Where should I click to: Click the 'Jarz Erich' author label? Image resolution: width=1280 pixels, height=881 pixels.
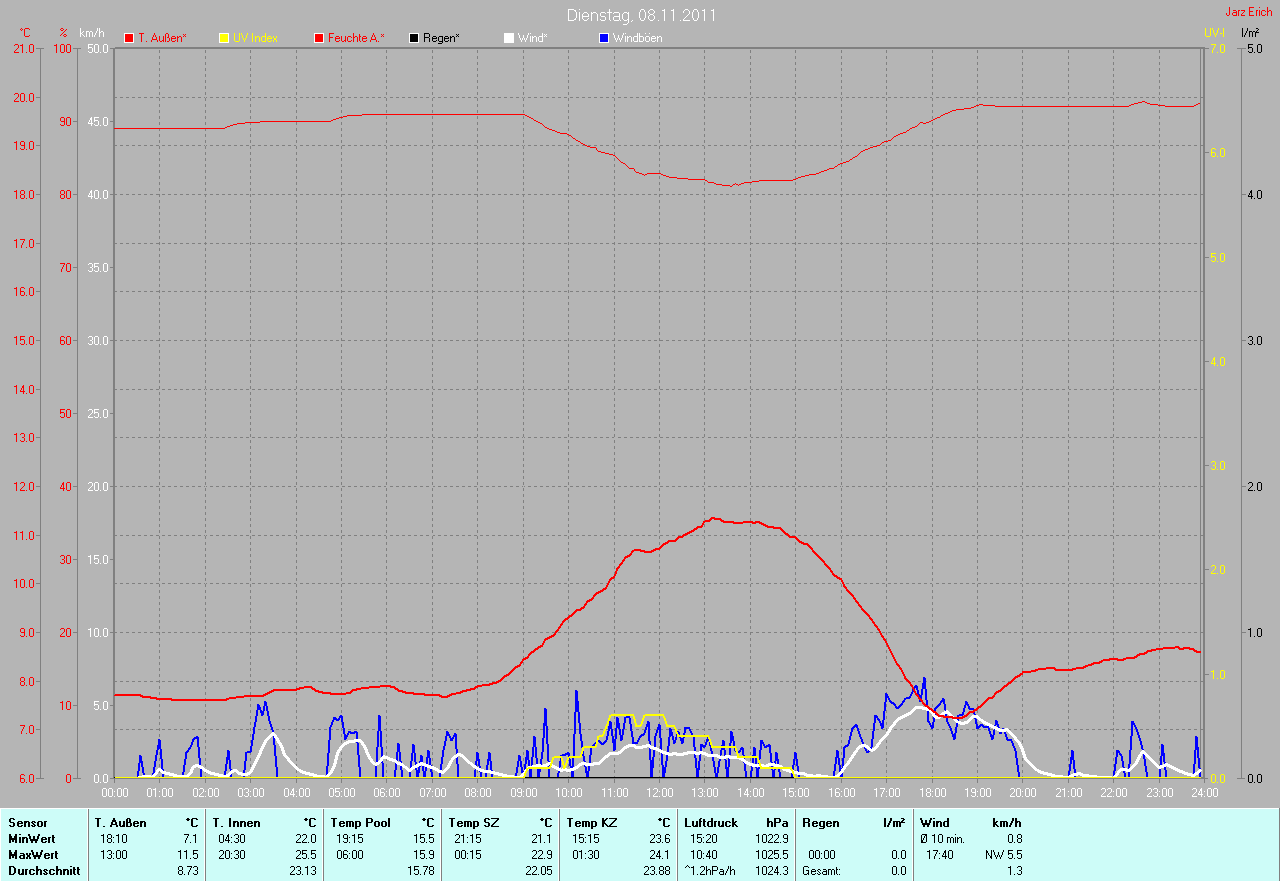pos(1249,11)
